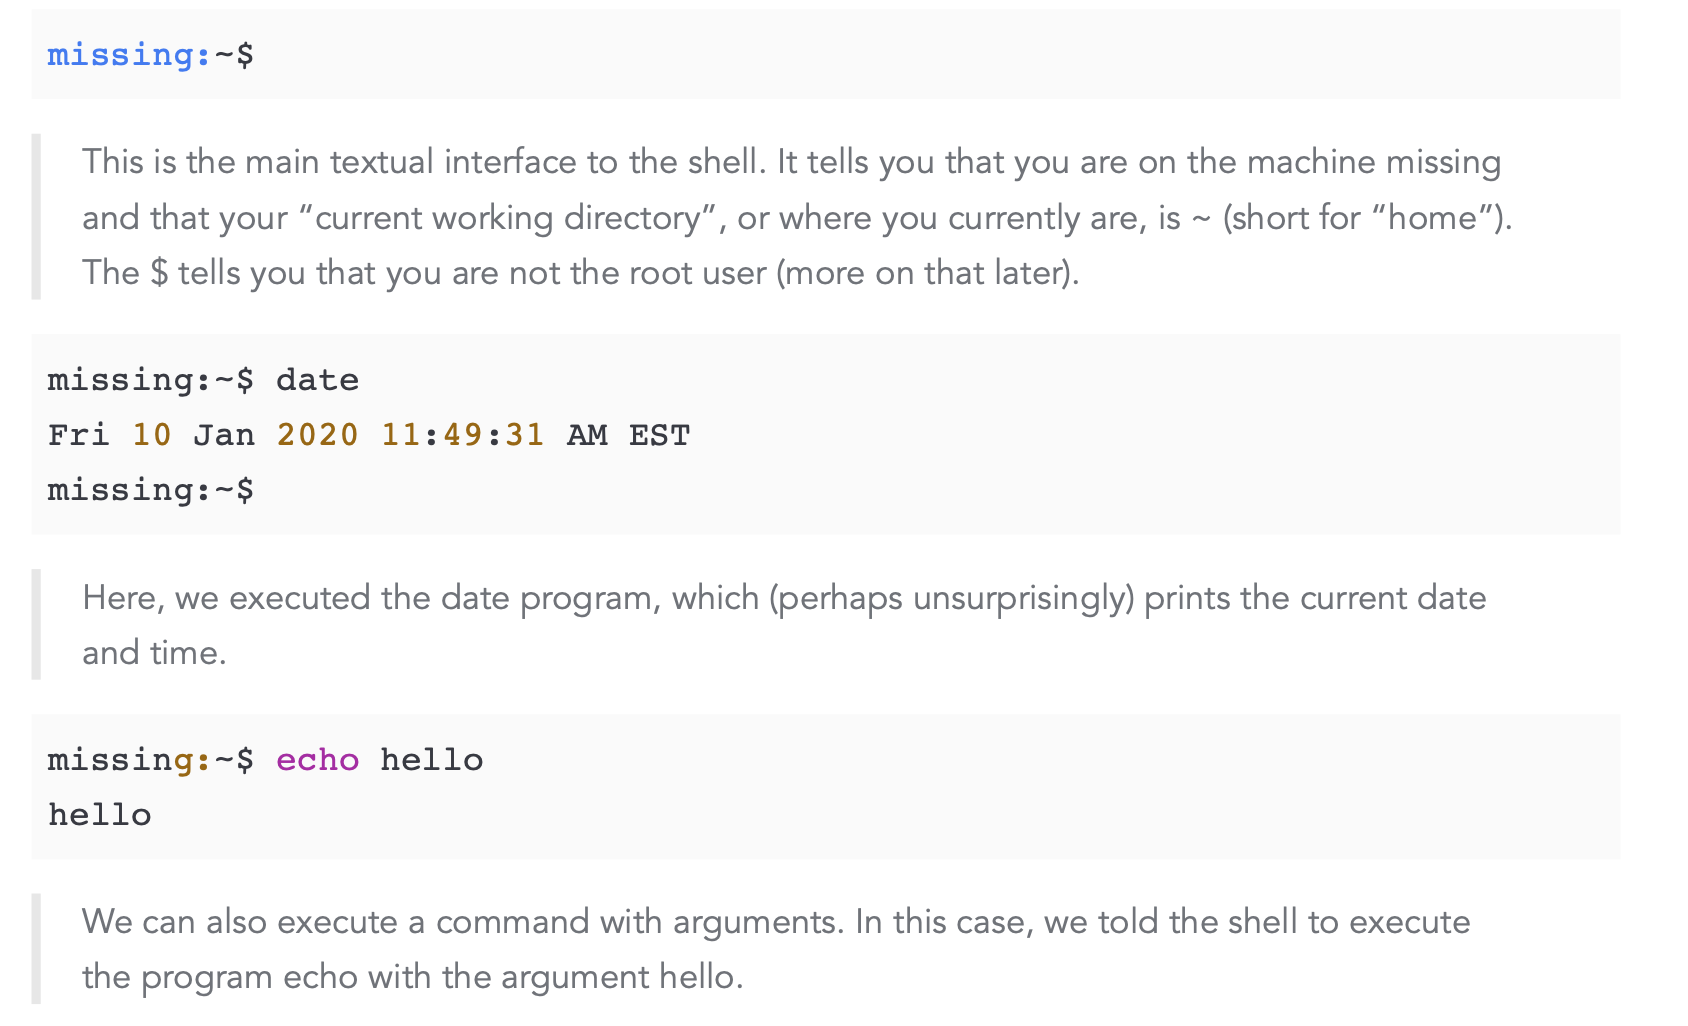This screenshot has width=1688, height=1026.
Task: Click the time "11:49:31" in output
Action: (x=462, y=435)
